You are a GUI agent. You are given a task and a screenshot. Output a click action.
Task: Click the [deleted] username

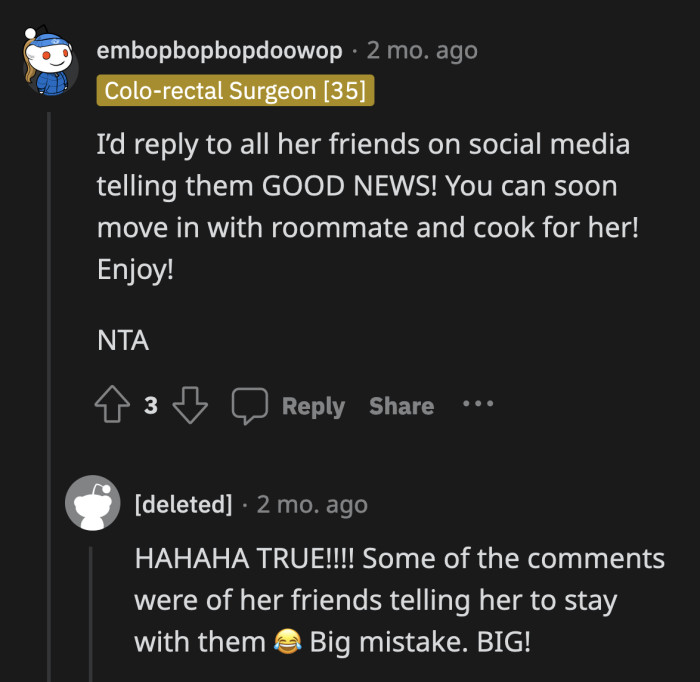183,504
